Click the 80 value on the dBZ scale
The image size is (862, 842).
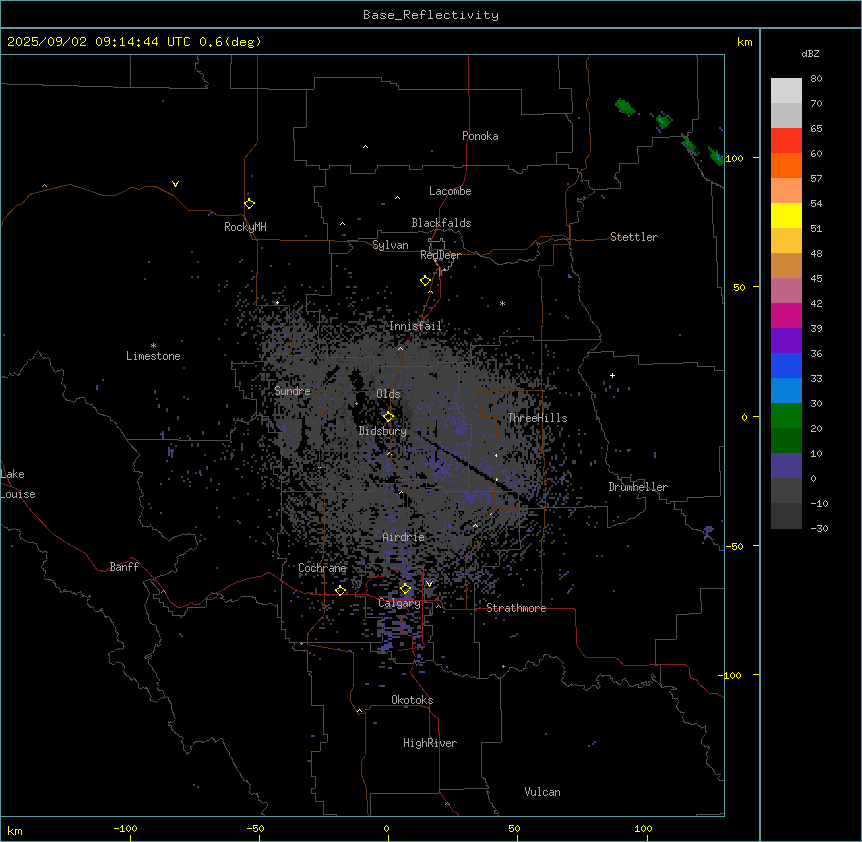click(816, 79)
